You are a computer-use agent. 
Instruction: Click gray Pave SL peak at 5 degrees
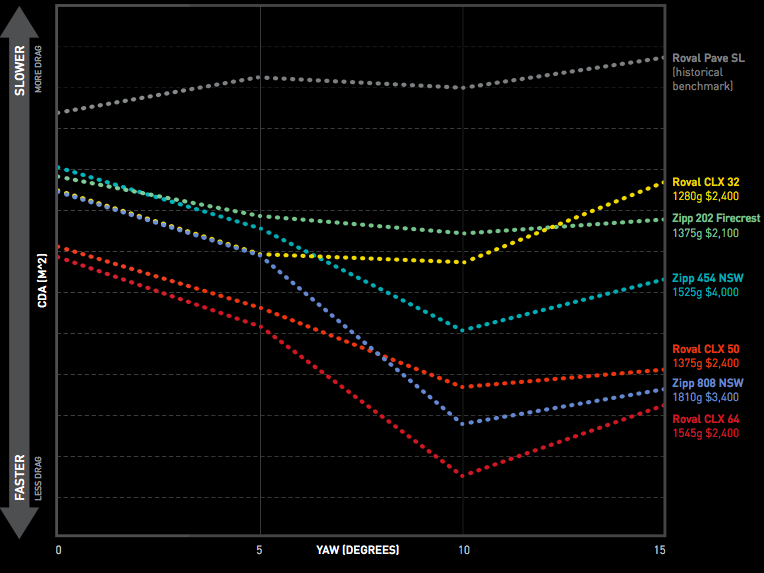click(261, 77)
